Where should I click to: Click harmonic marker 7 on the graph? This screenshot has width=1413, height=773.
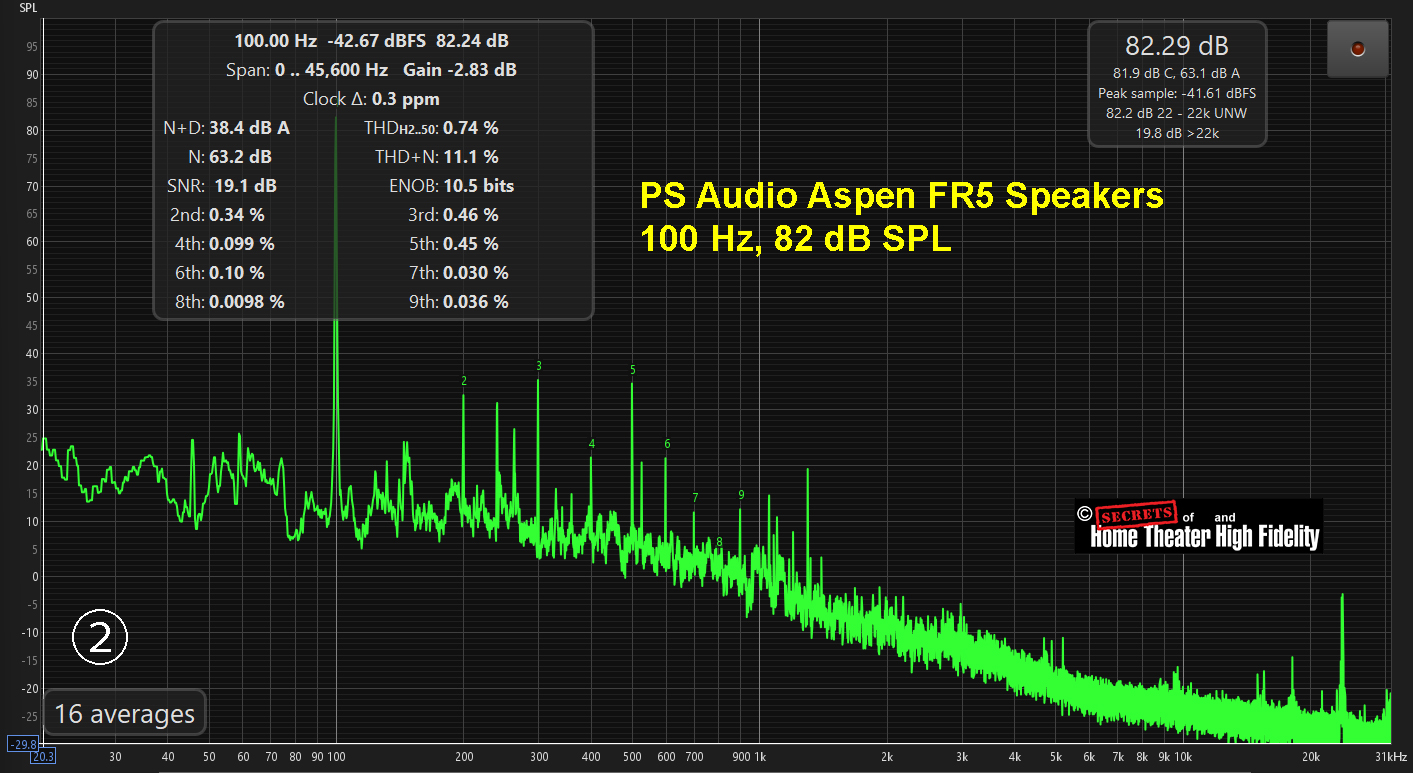[x=695, y=498]
